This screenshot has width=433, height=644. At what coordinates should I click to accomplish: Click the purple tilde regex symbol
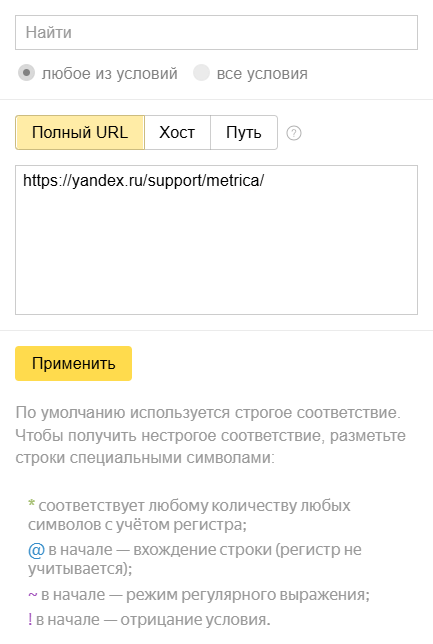[32, 595]
